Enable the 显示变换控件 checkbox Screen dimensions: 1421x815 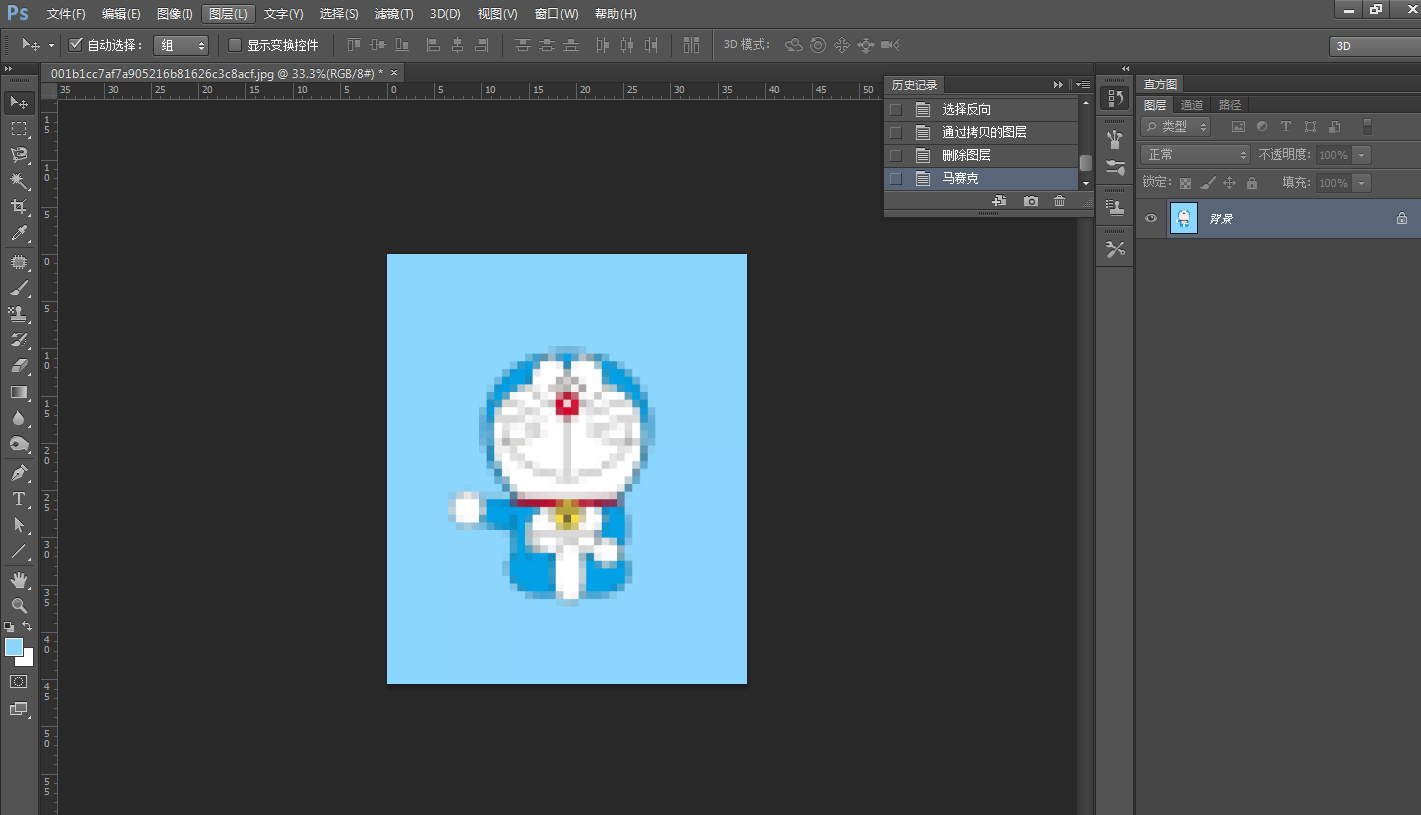click(x=235, y=45)
